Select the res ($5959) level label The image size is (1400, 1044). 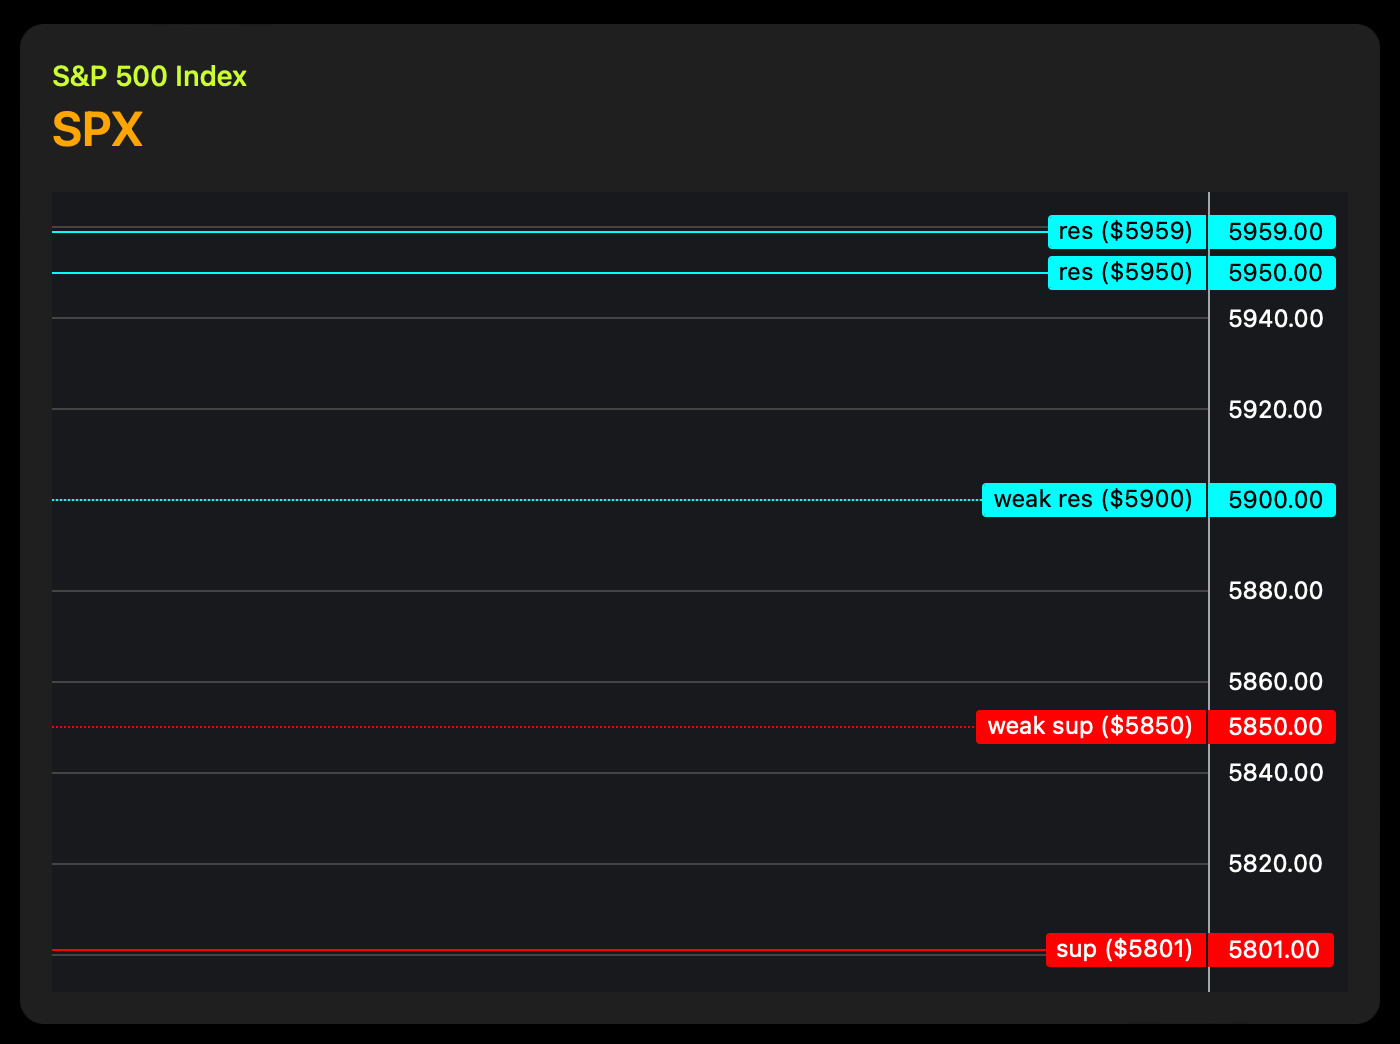[x=1127, y=232]
